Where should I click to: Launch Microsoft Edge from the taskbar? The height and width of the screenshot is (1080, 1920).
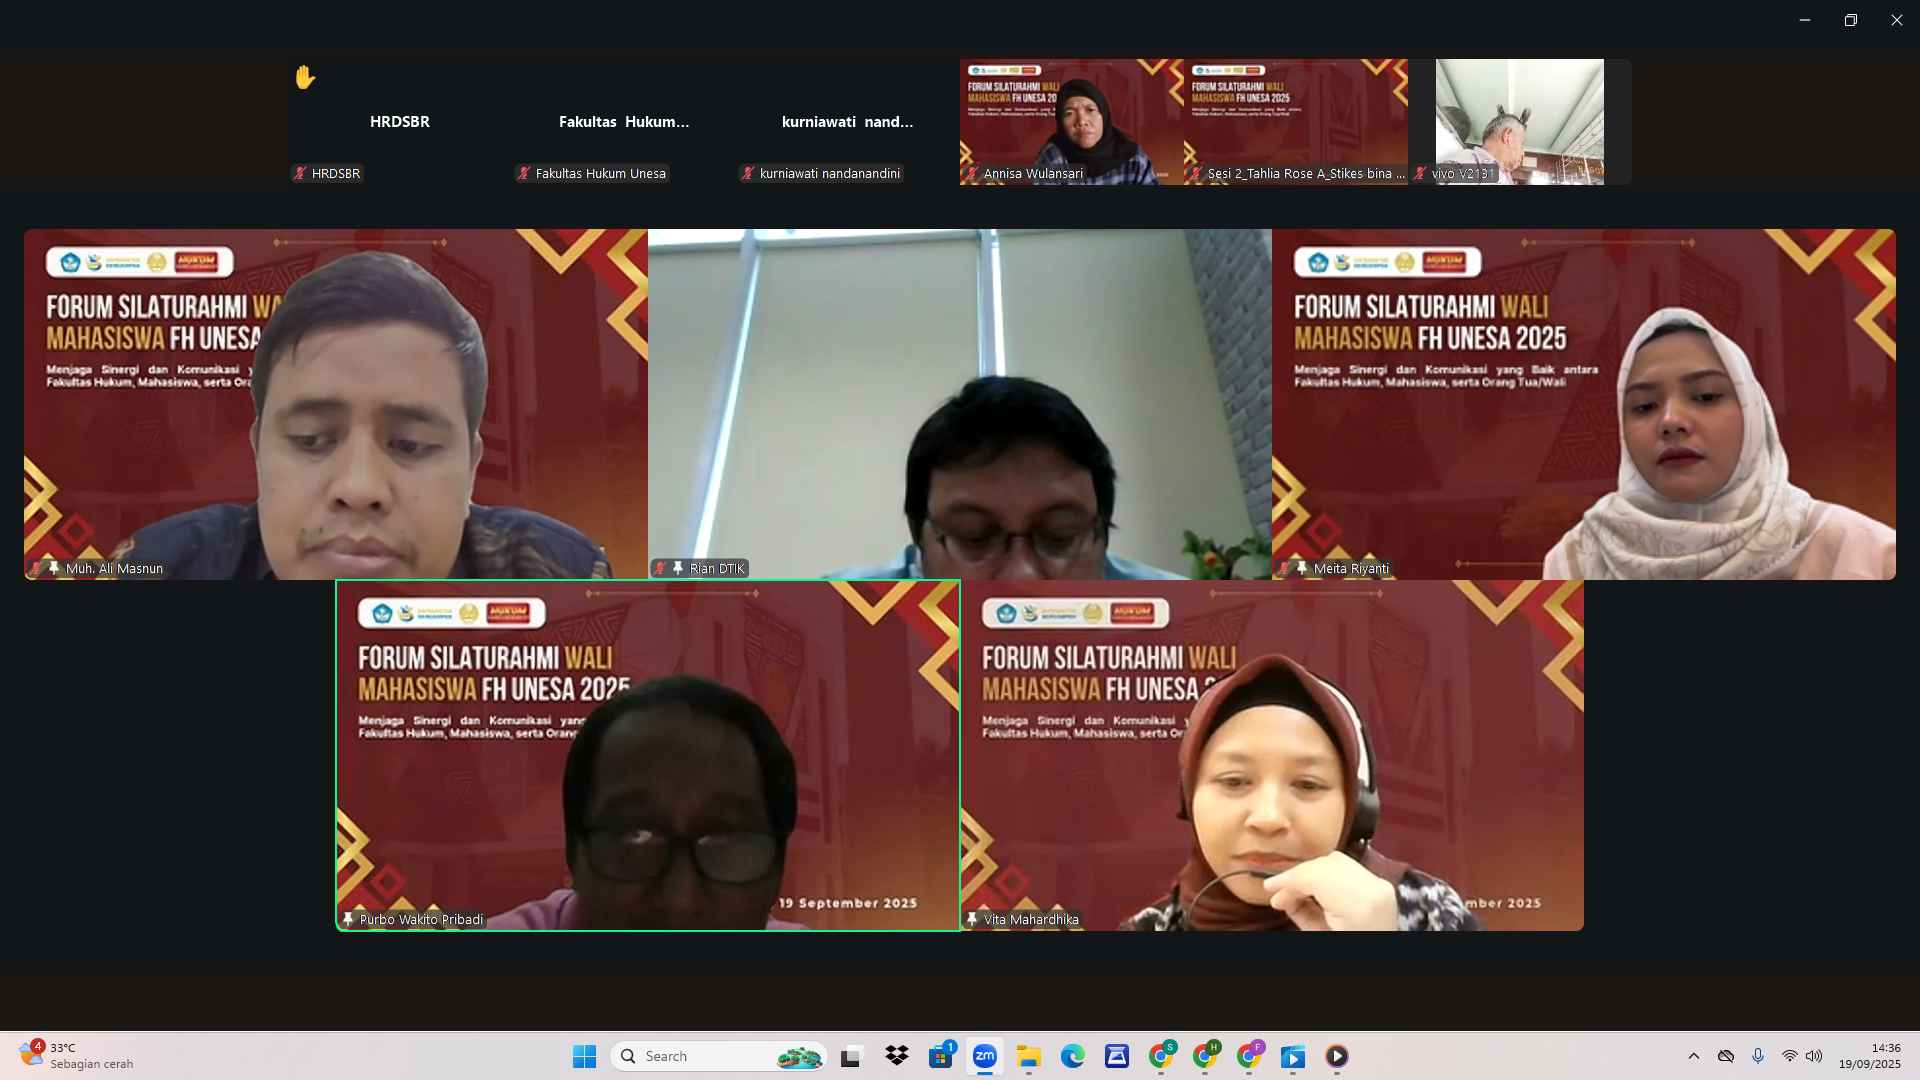click(1073, 1056)
